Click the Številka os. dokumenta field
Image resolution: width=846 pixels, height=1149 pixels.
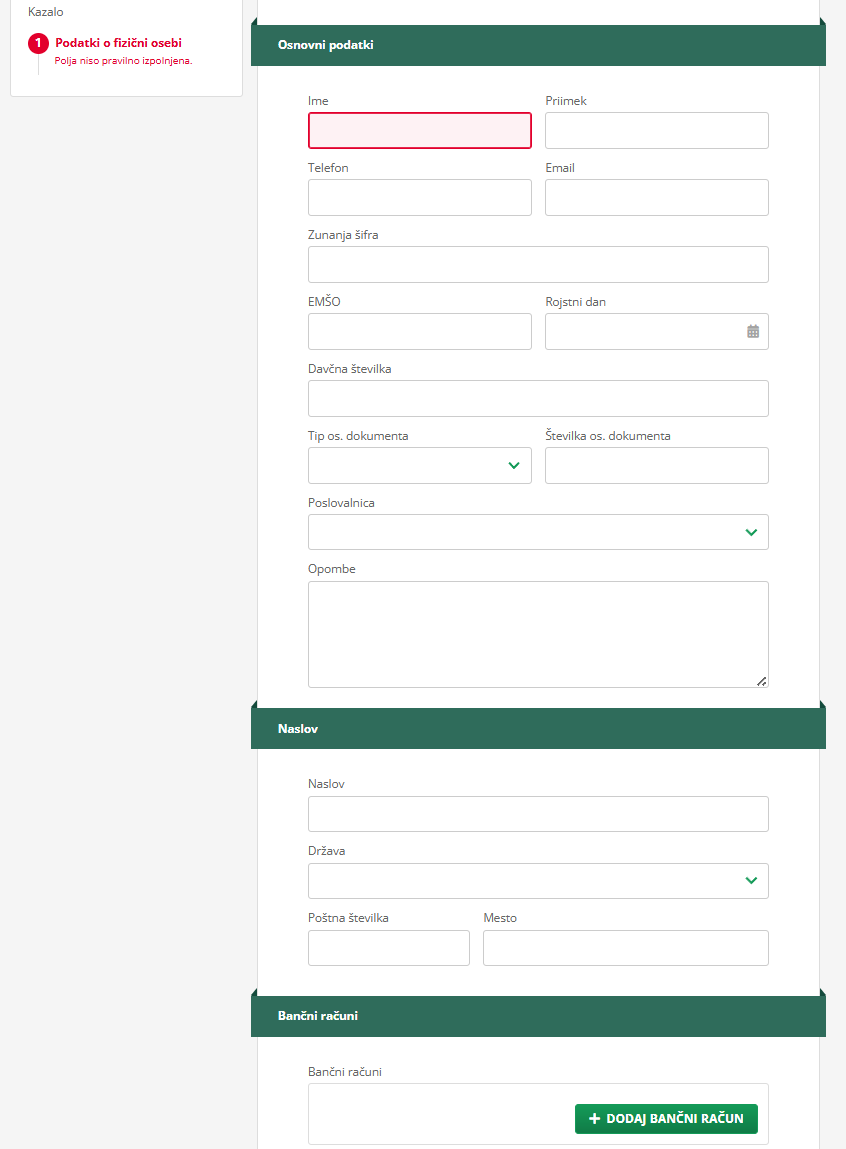coord(656,466)
